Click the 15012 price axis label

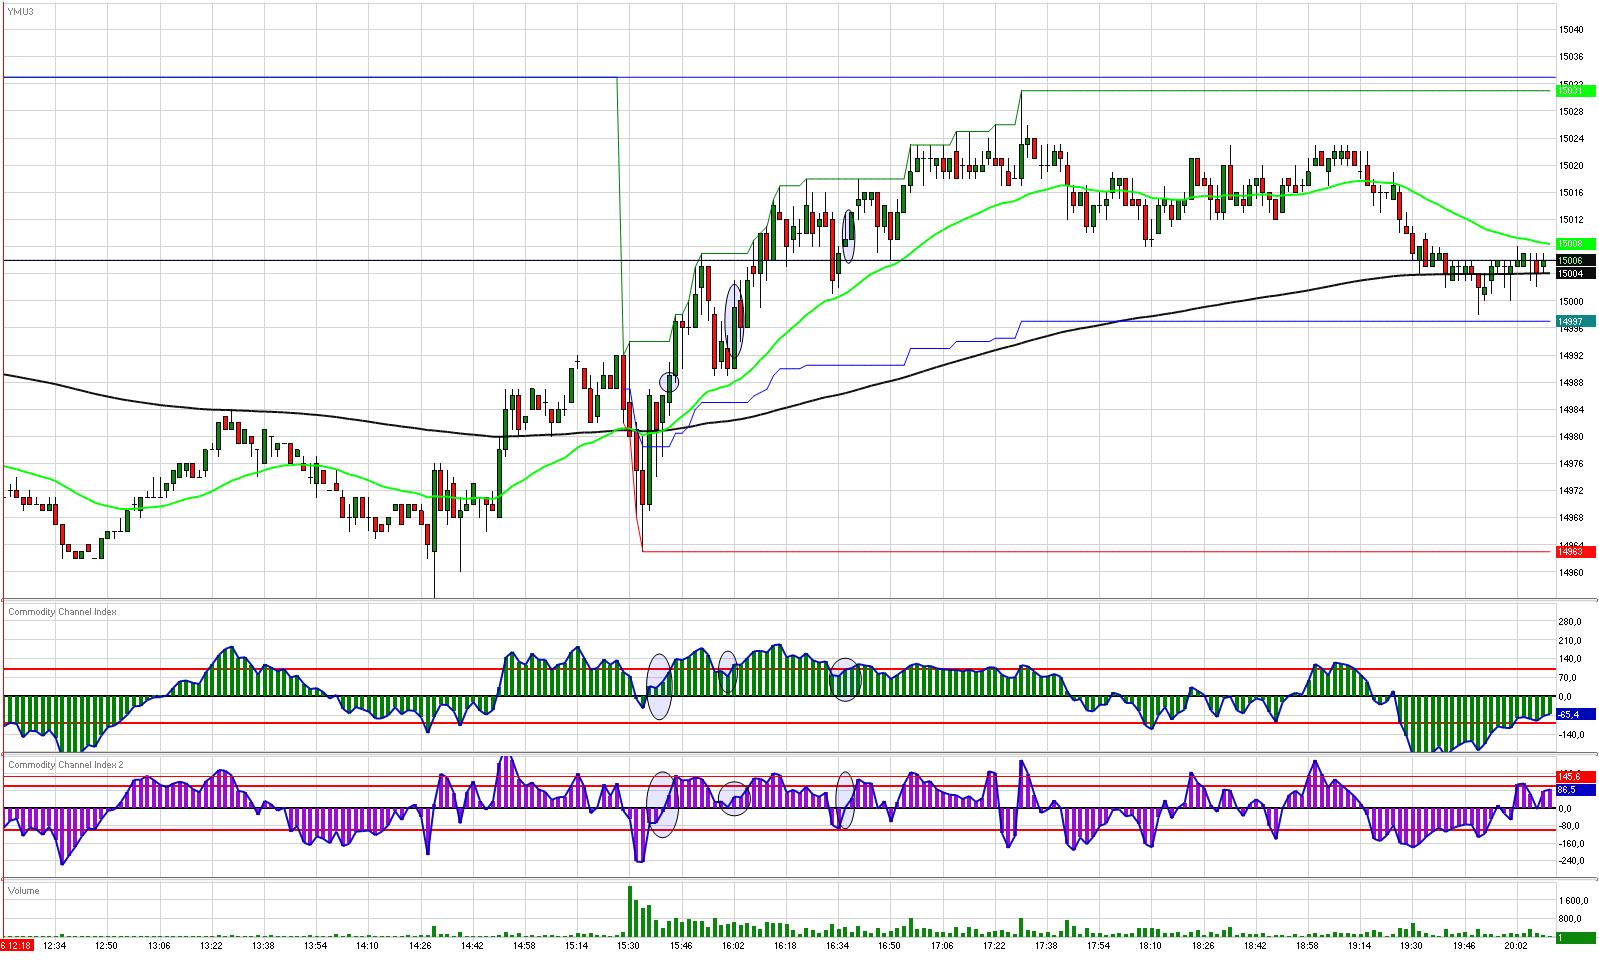[x=1573, y=220]
